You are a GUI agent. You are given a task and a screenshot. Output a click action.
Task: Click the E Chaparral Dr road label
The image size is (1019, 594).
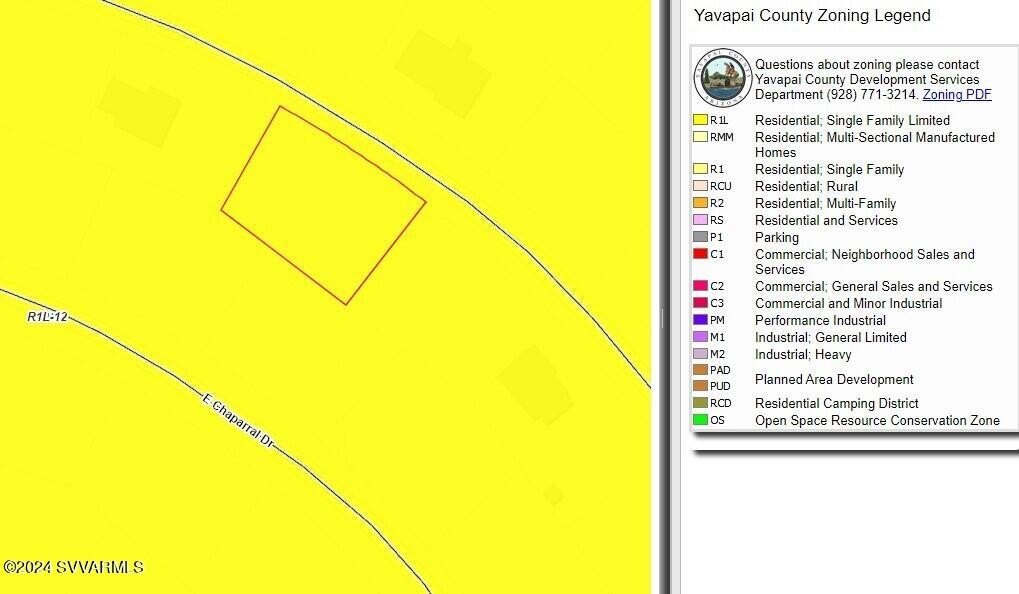coord(238,420)
